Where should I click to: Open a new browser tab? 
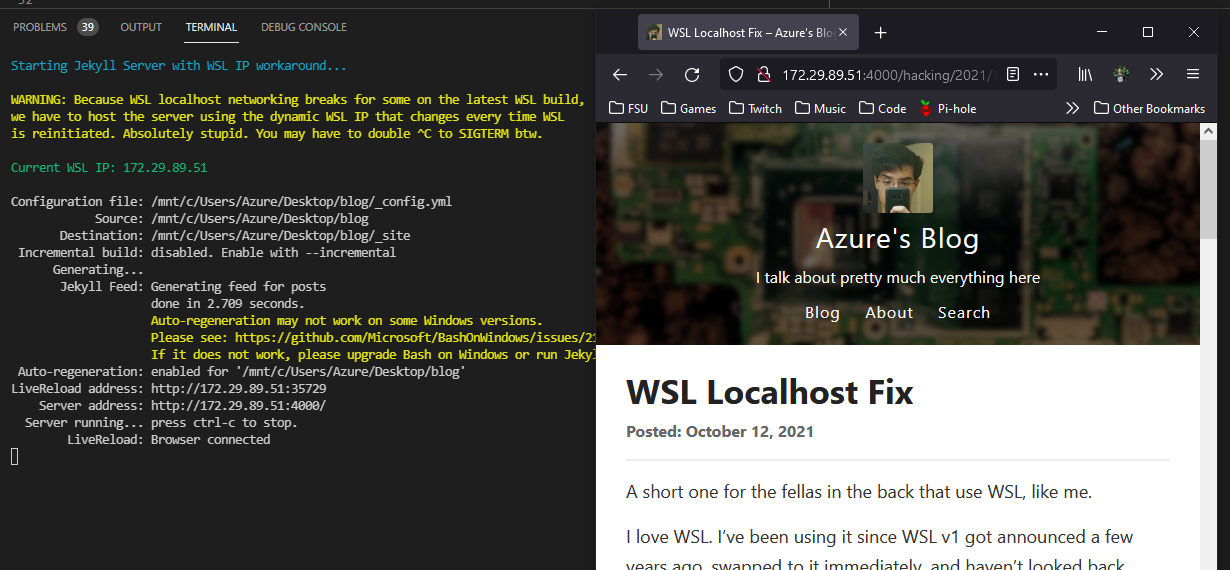pos(880,33)
